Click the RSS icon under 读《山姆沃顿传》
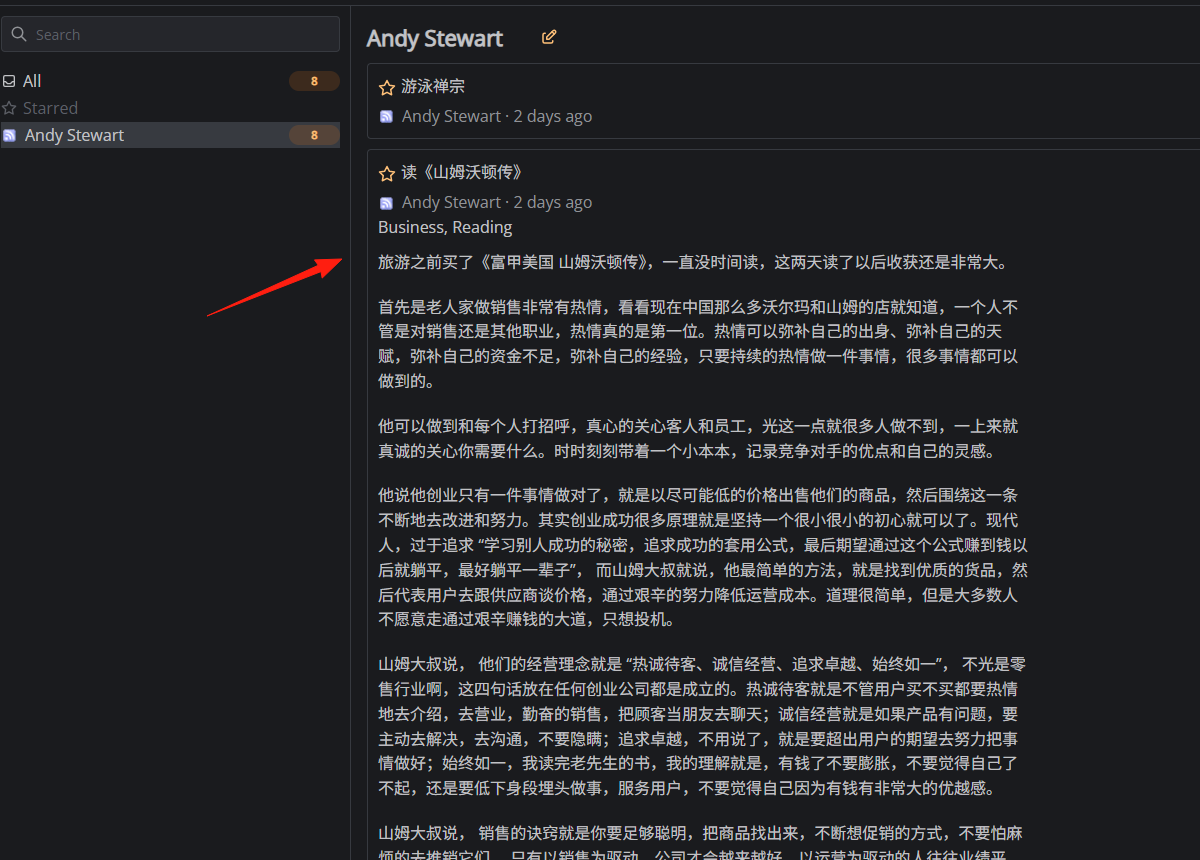Screen dimensions: 1200x860 click(386, 203)
